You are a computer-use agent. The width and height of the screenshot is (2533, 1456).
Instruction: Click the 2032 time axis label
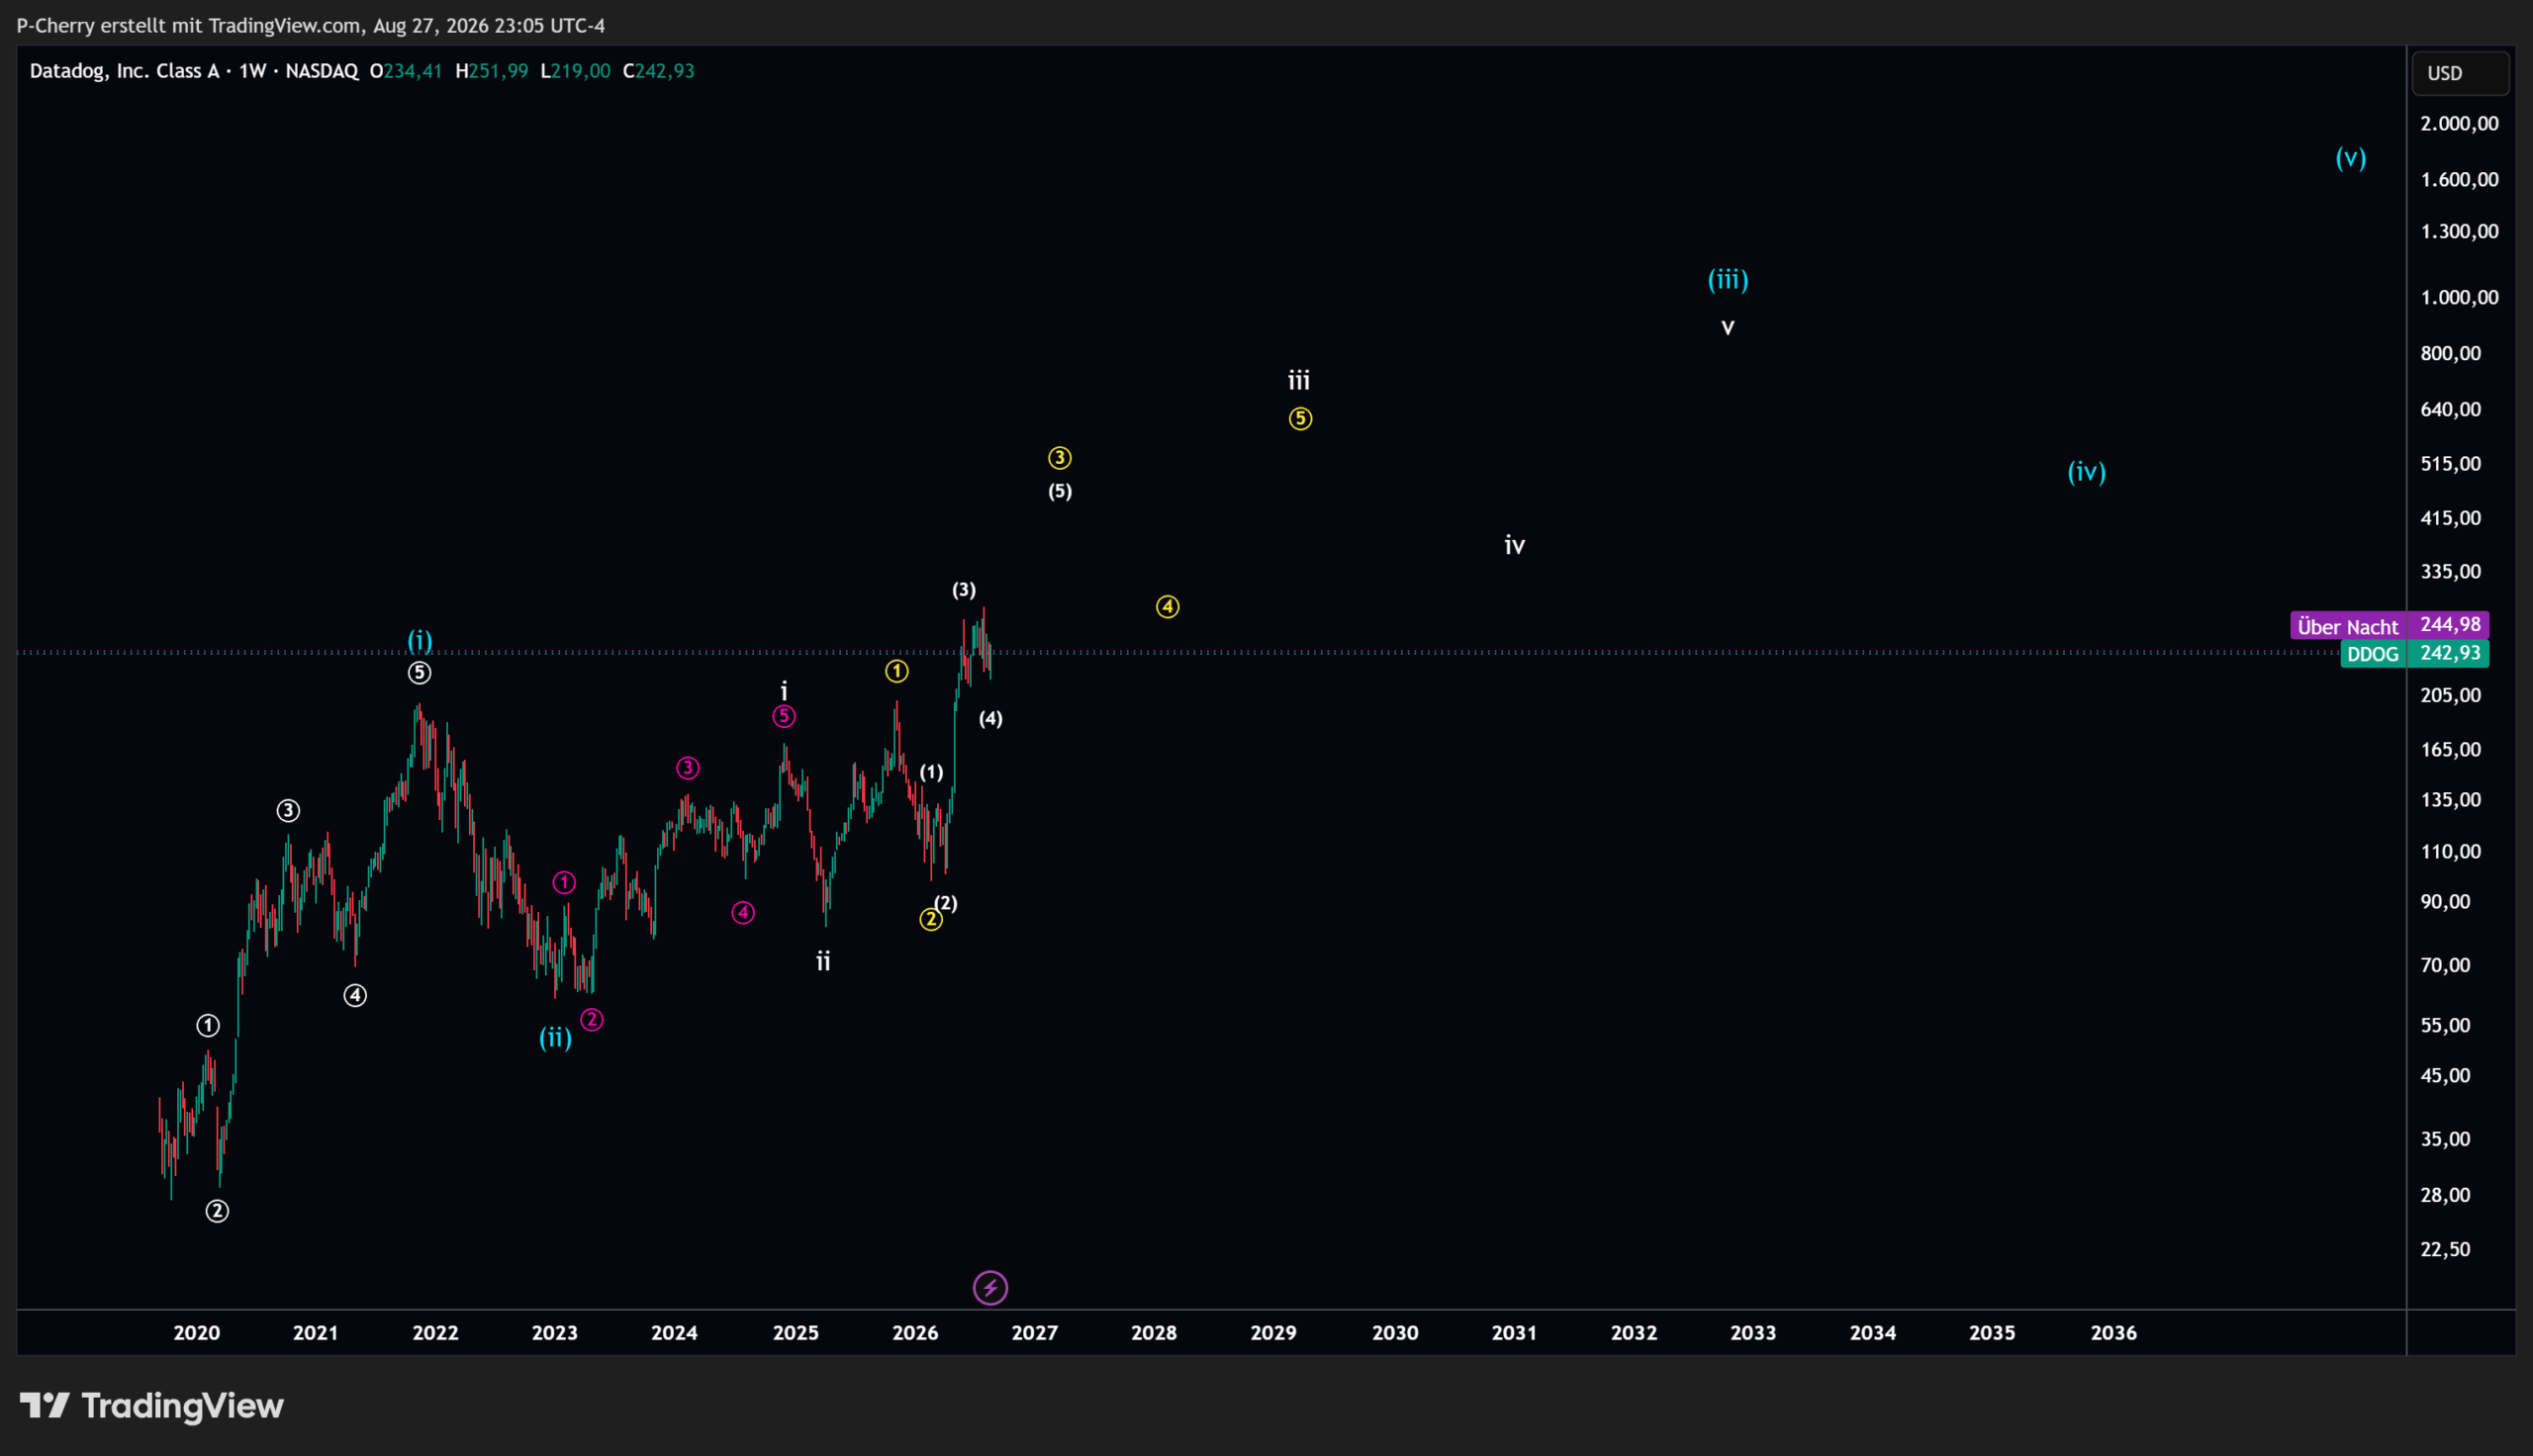[x=1634, y=1333]
